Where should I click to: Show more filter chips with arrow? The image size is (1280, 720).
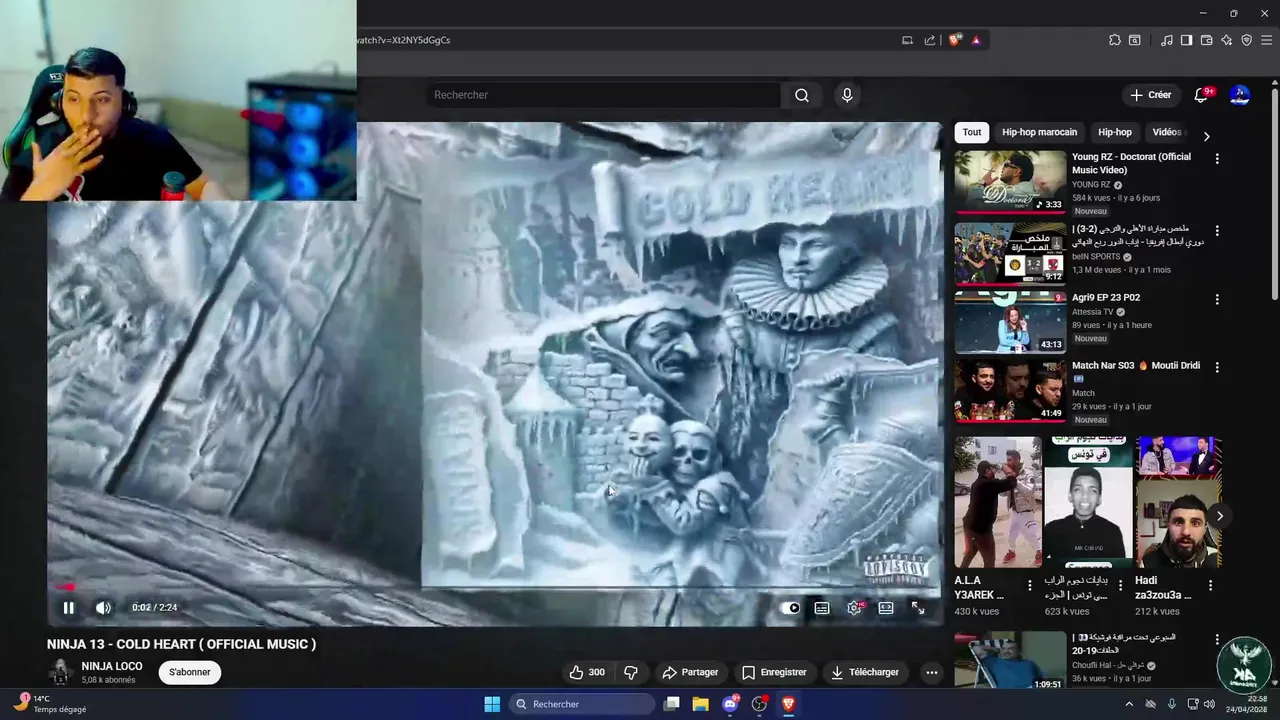1206,136
